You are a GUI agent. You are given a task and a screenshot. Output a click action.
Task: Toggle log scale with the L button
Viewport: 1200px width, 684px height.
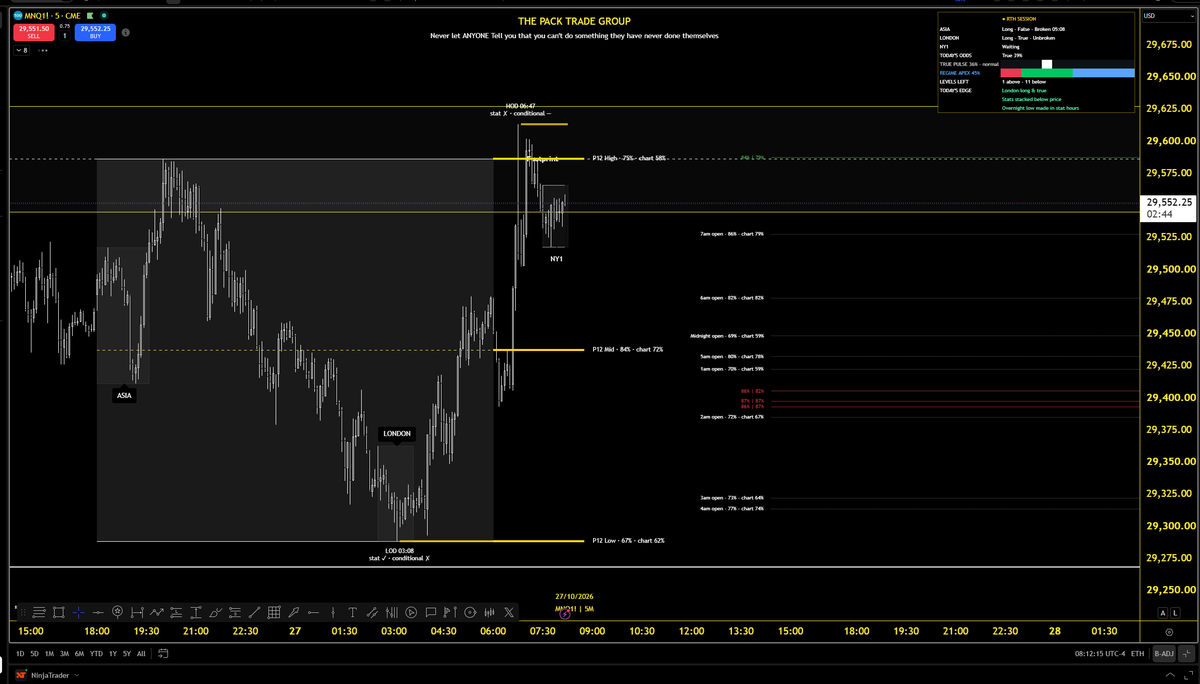coord(1175,613)
